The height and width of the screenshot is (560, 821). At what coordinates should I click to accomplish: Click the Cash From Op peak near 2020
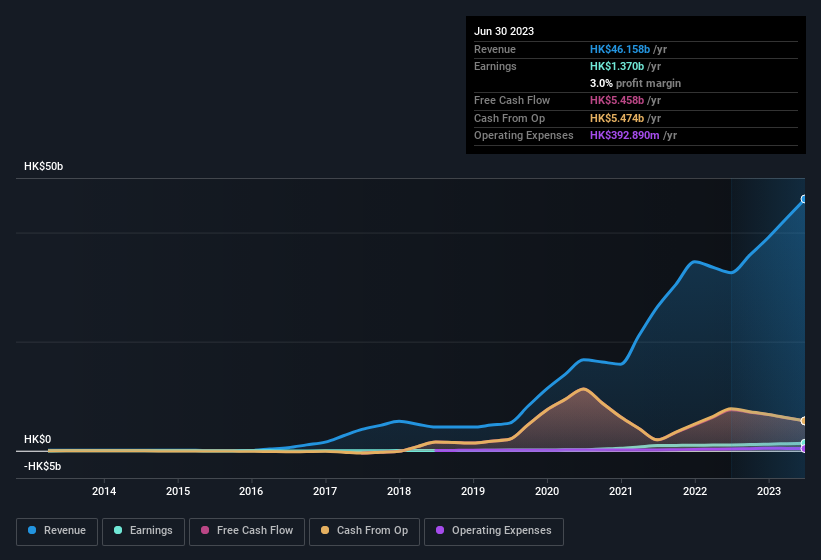click(x=584, y=389)
